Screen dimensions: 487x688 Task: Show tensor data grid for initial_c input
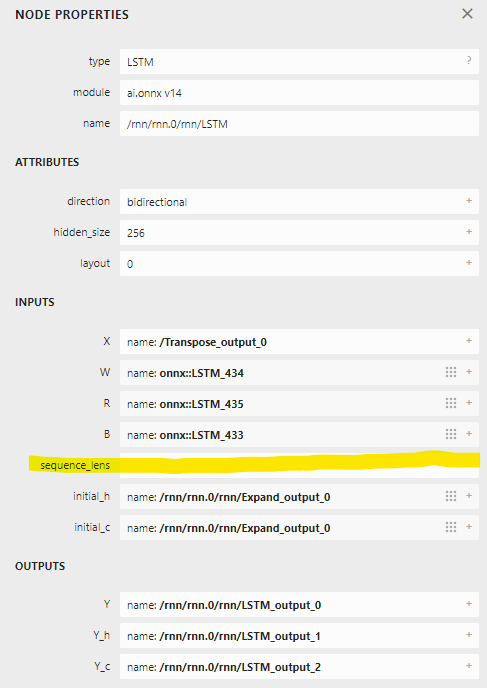[451, 527]
